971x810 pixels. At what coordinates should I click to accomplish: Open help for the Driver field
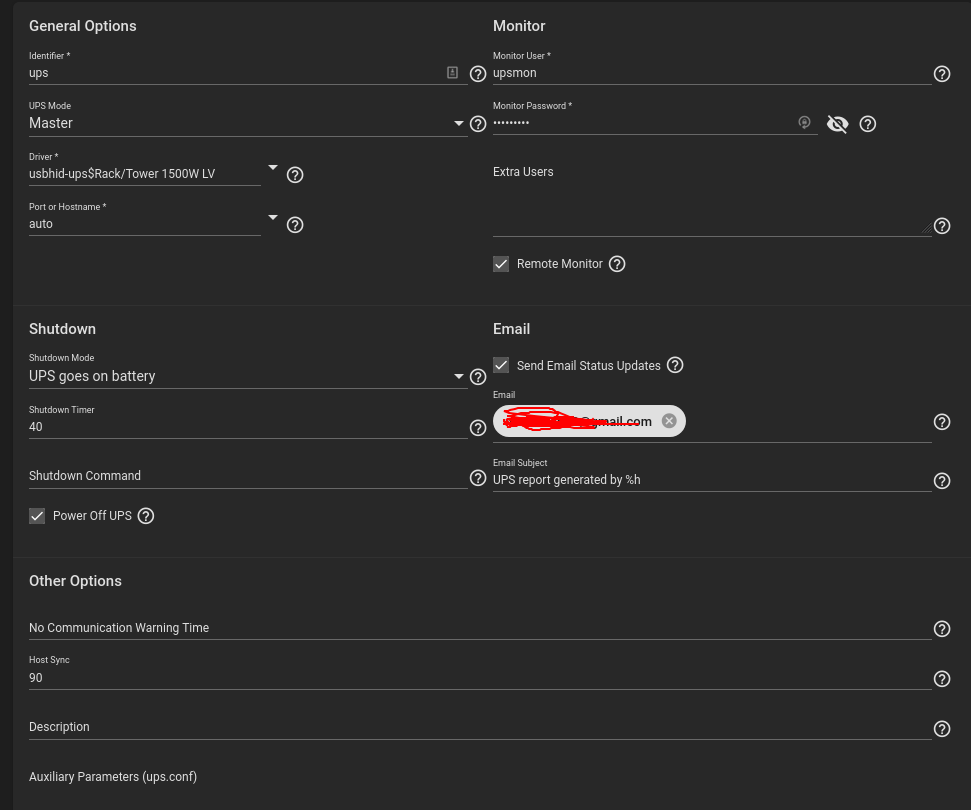295,175
